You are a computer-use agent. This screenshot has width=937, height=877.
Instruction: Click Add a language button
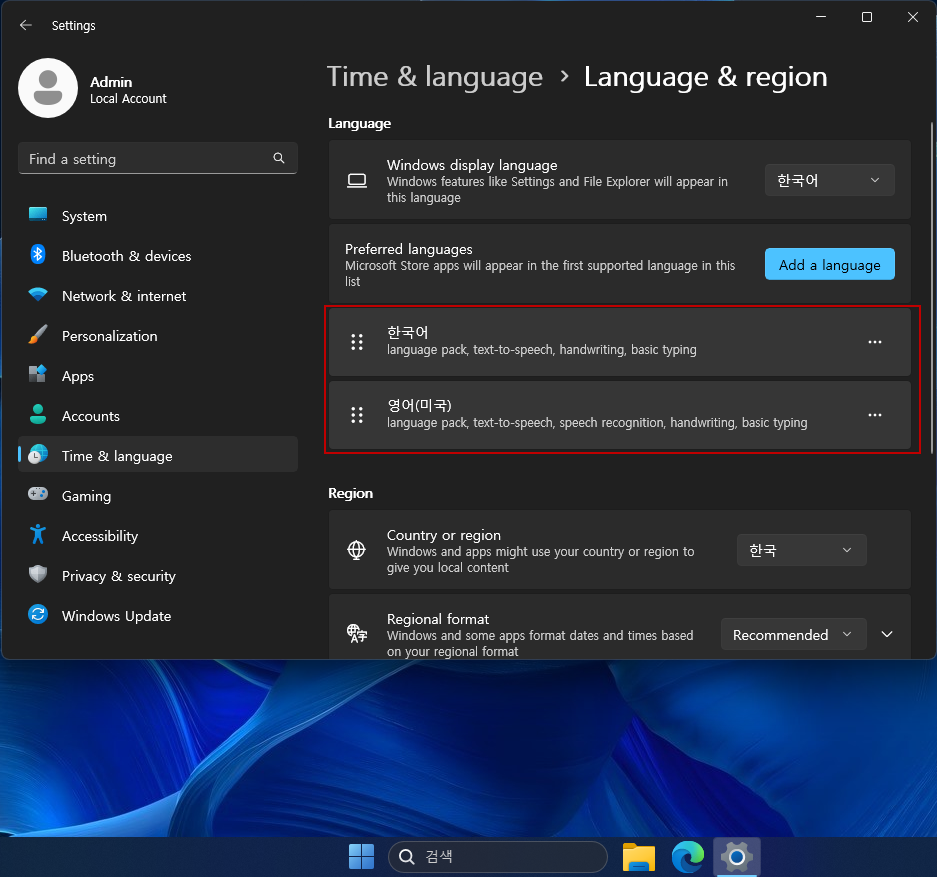(829, 264)
